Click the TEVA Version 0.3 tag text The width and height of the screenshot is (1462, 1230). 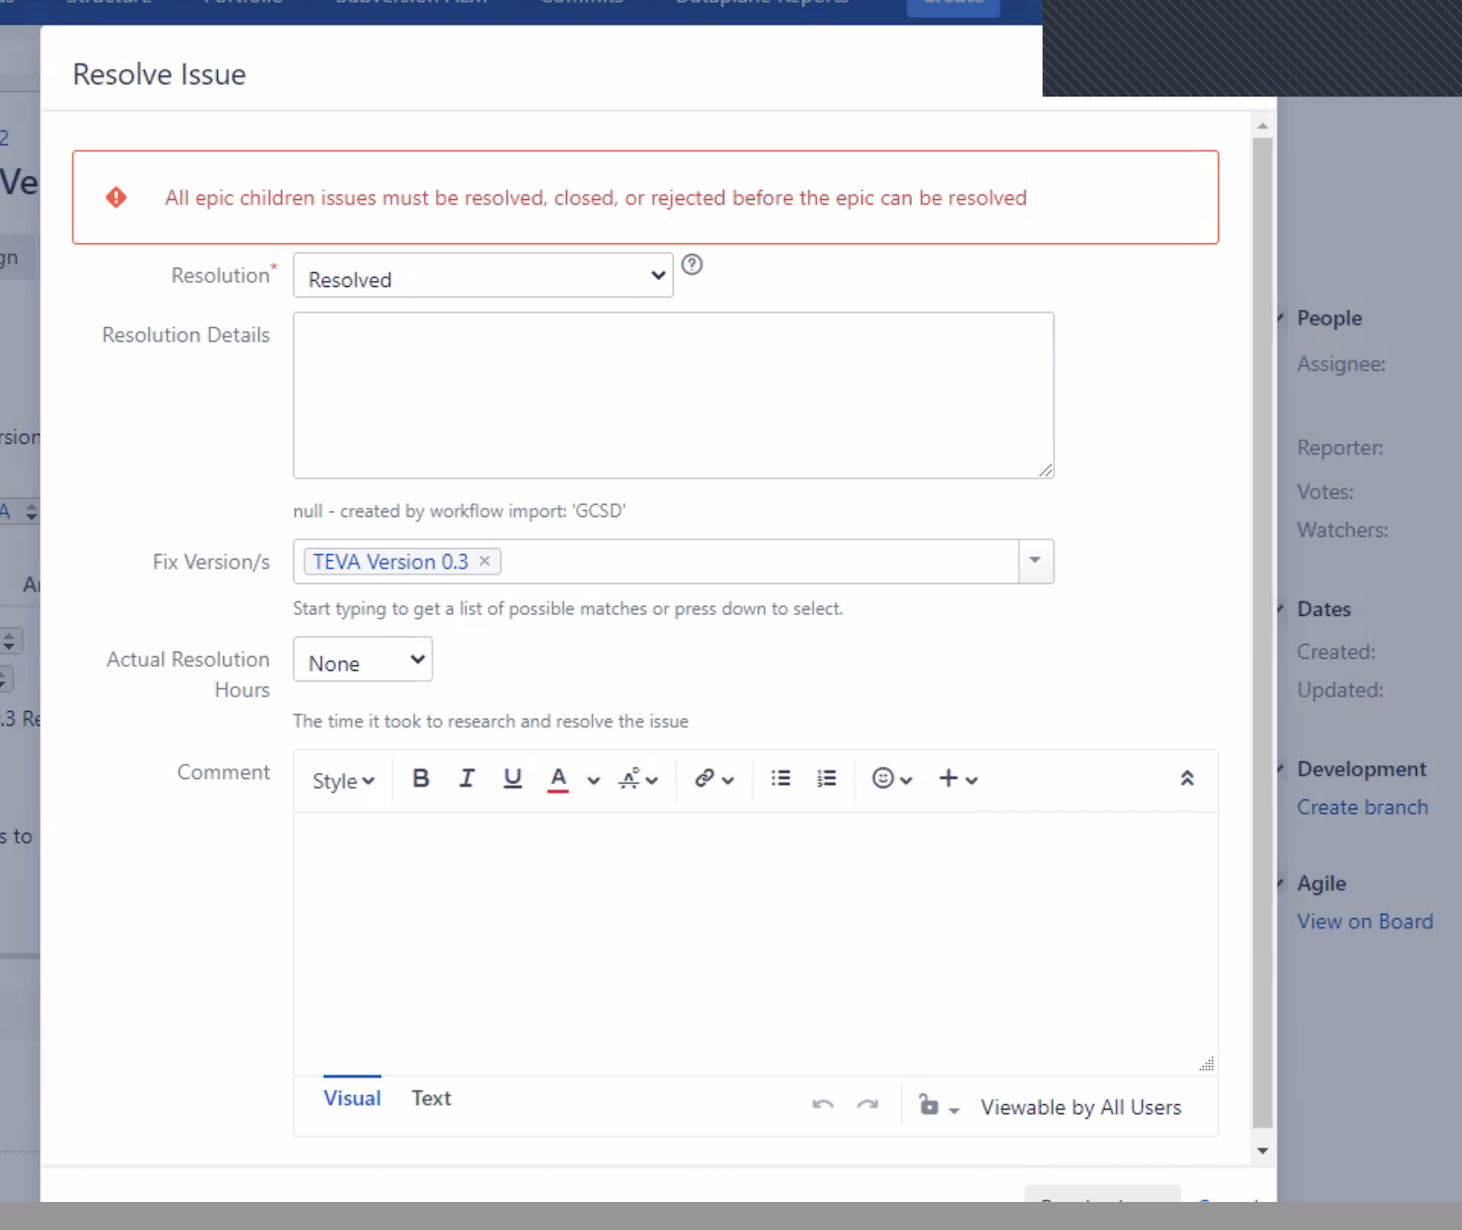391,562
